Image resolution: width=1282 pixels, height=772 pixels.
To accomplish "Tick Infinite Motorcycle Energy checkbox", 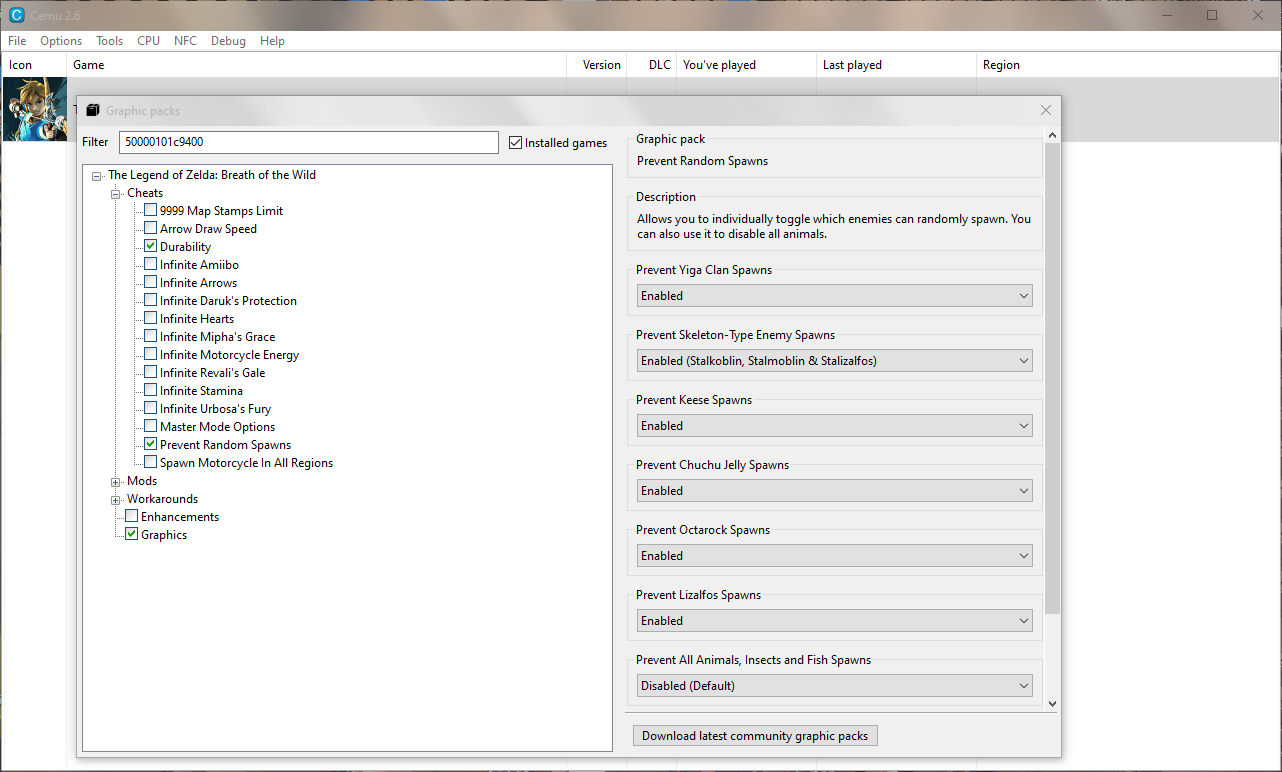I will pos(150,355).
